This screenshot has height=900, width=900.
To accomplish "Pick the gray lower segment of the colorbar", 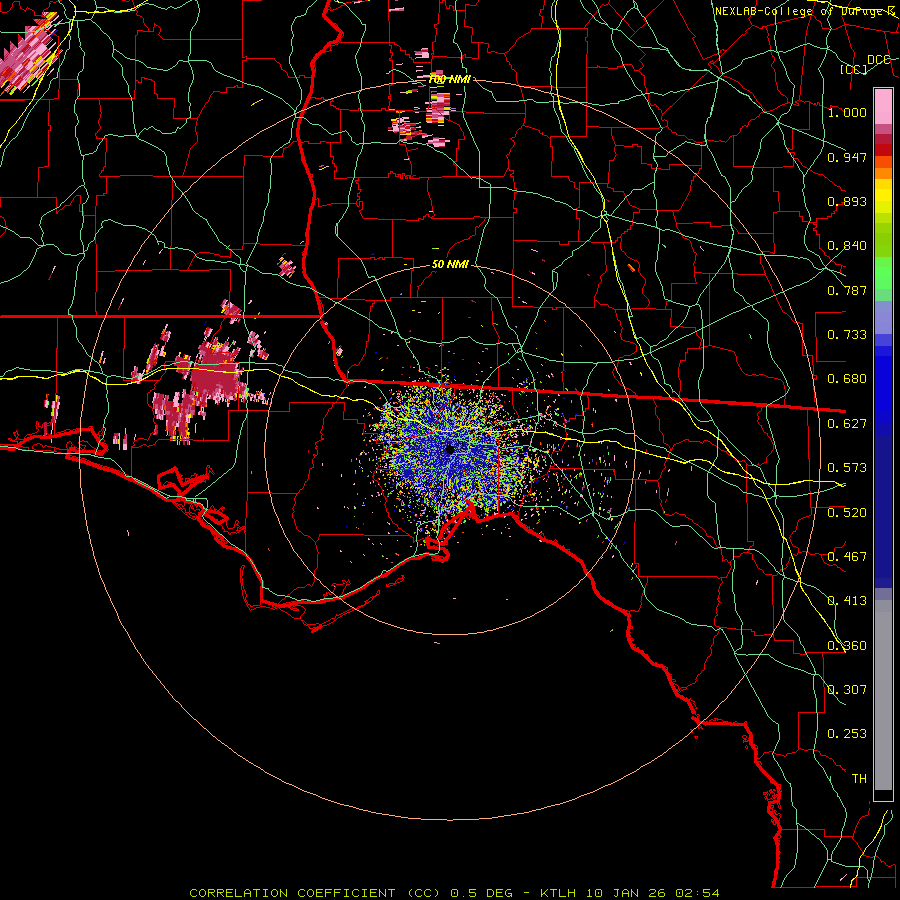I will [883, 695].
